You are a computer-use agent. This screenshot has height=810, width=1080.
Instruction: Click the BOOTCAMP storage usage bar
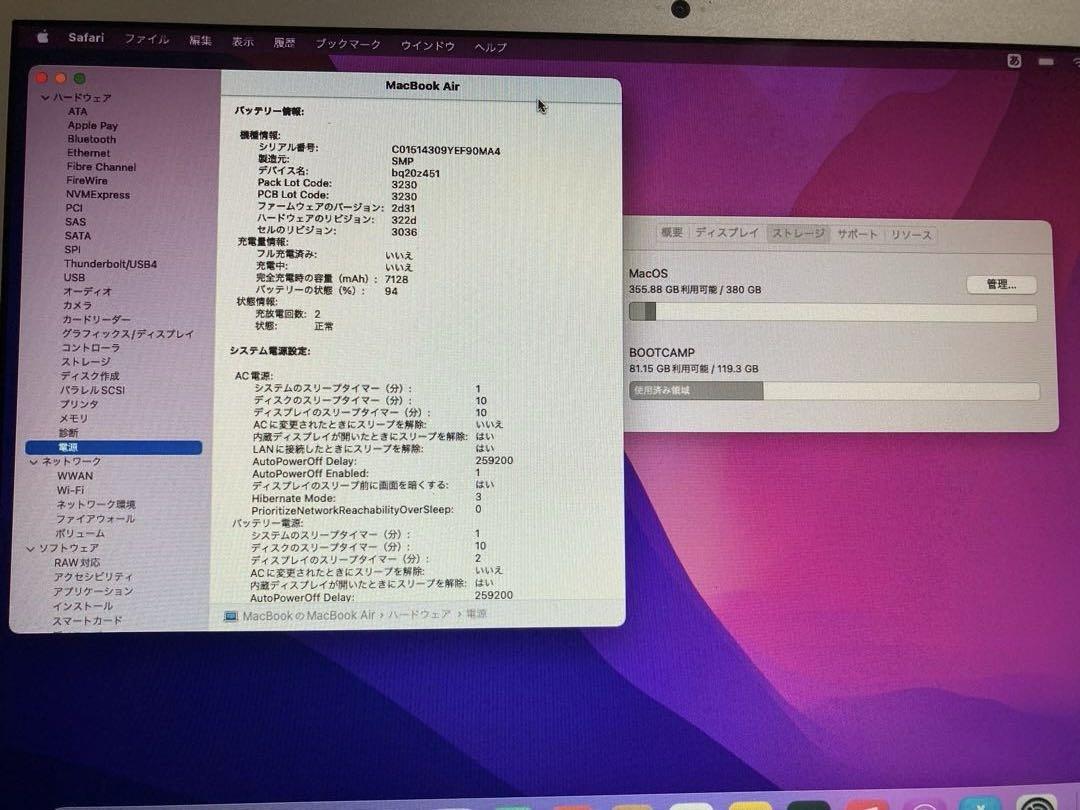pyautogui.click(x=833, y=391)
